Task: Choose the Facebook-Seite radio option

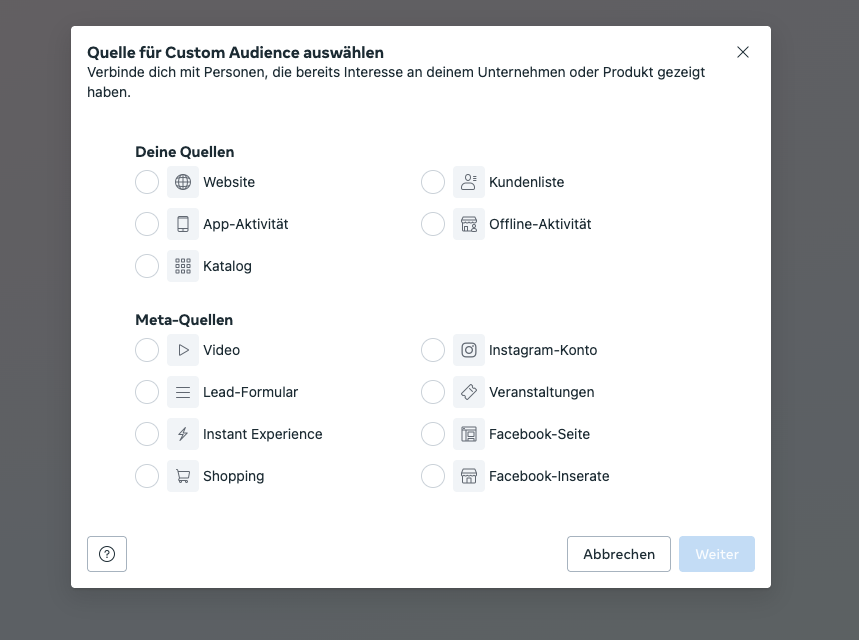Action: tap(433, 434)
